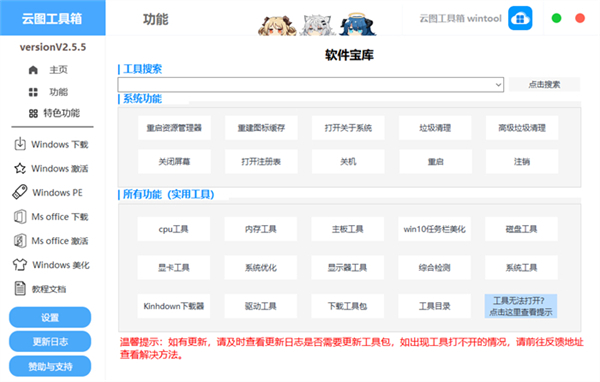The width and height of the screenshot is (600, 382).
Task: Select the 功能 grid icon in sidebar
Action: point(33,92)
